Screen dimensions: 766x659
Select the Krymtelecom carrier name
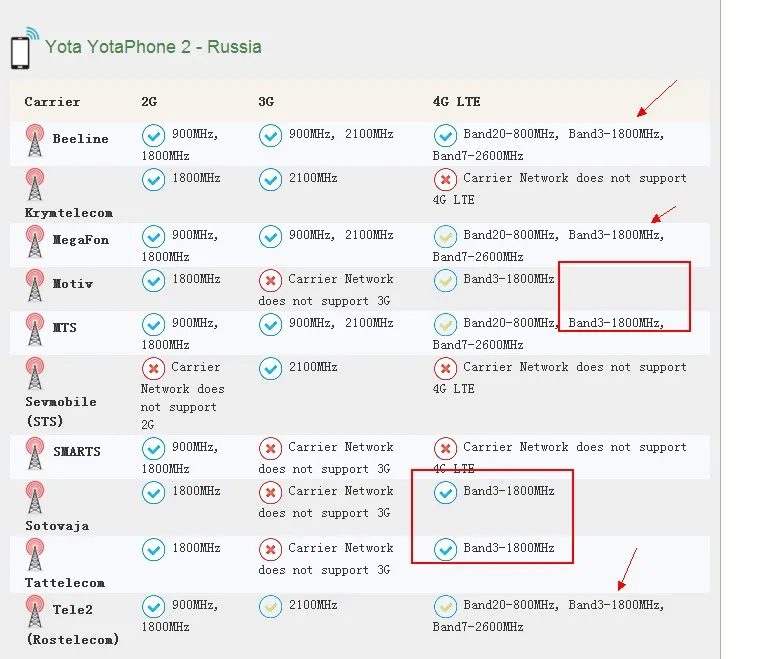pyautogui.click(x=69, y=213)
